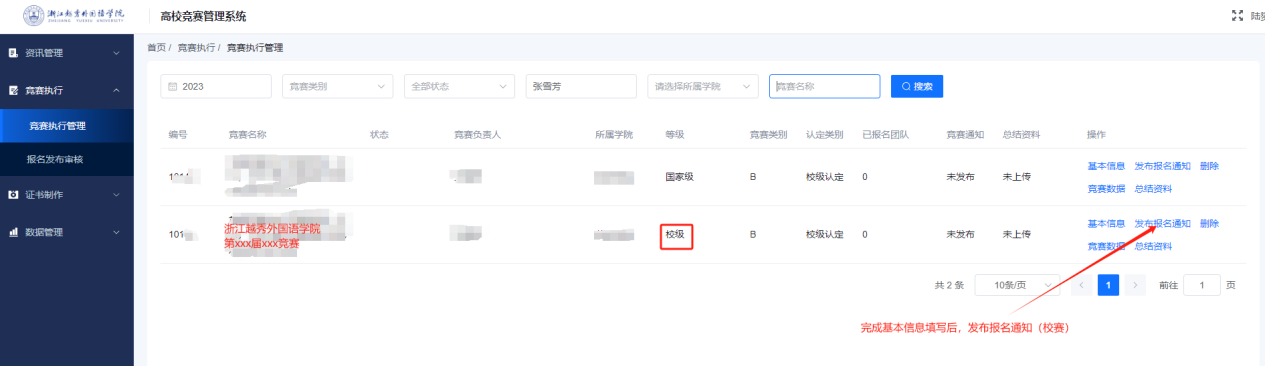Click the calendar icon in year field
Screen dimensions: 1265x366
[x=172, y=87]
